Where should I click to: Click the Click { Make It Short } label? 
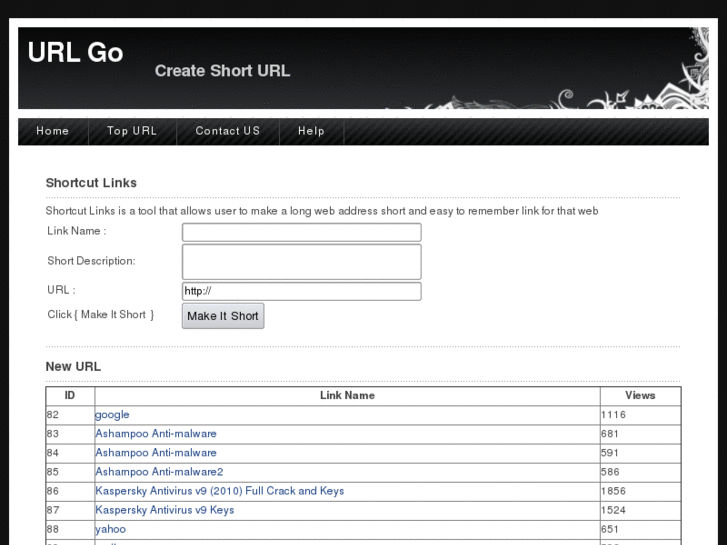click(x=101, y=314)
